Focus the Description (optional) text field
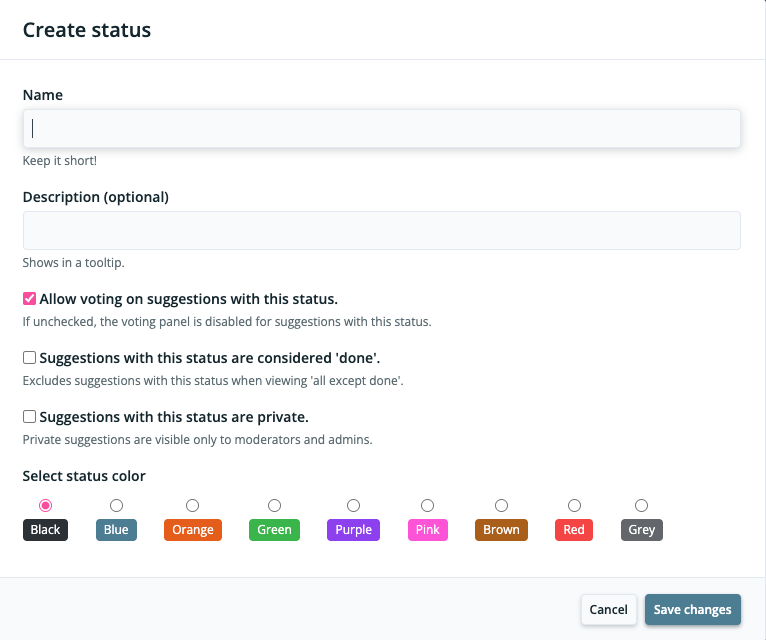 [381, 230]
